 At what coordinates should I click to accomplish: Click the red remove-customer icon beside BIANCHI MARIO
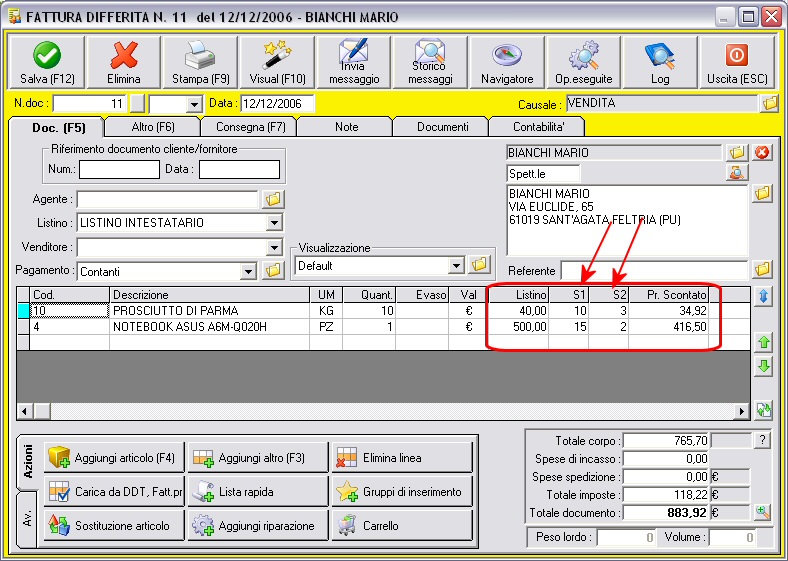tap(762, 152)
